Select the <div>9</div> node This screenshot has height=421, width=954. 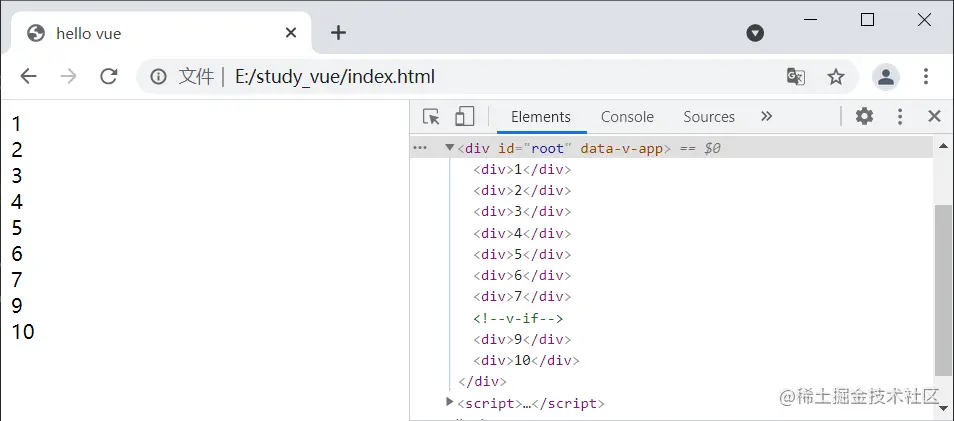click(x=522, y=339)
